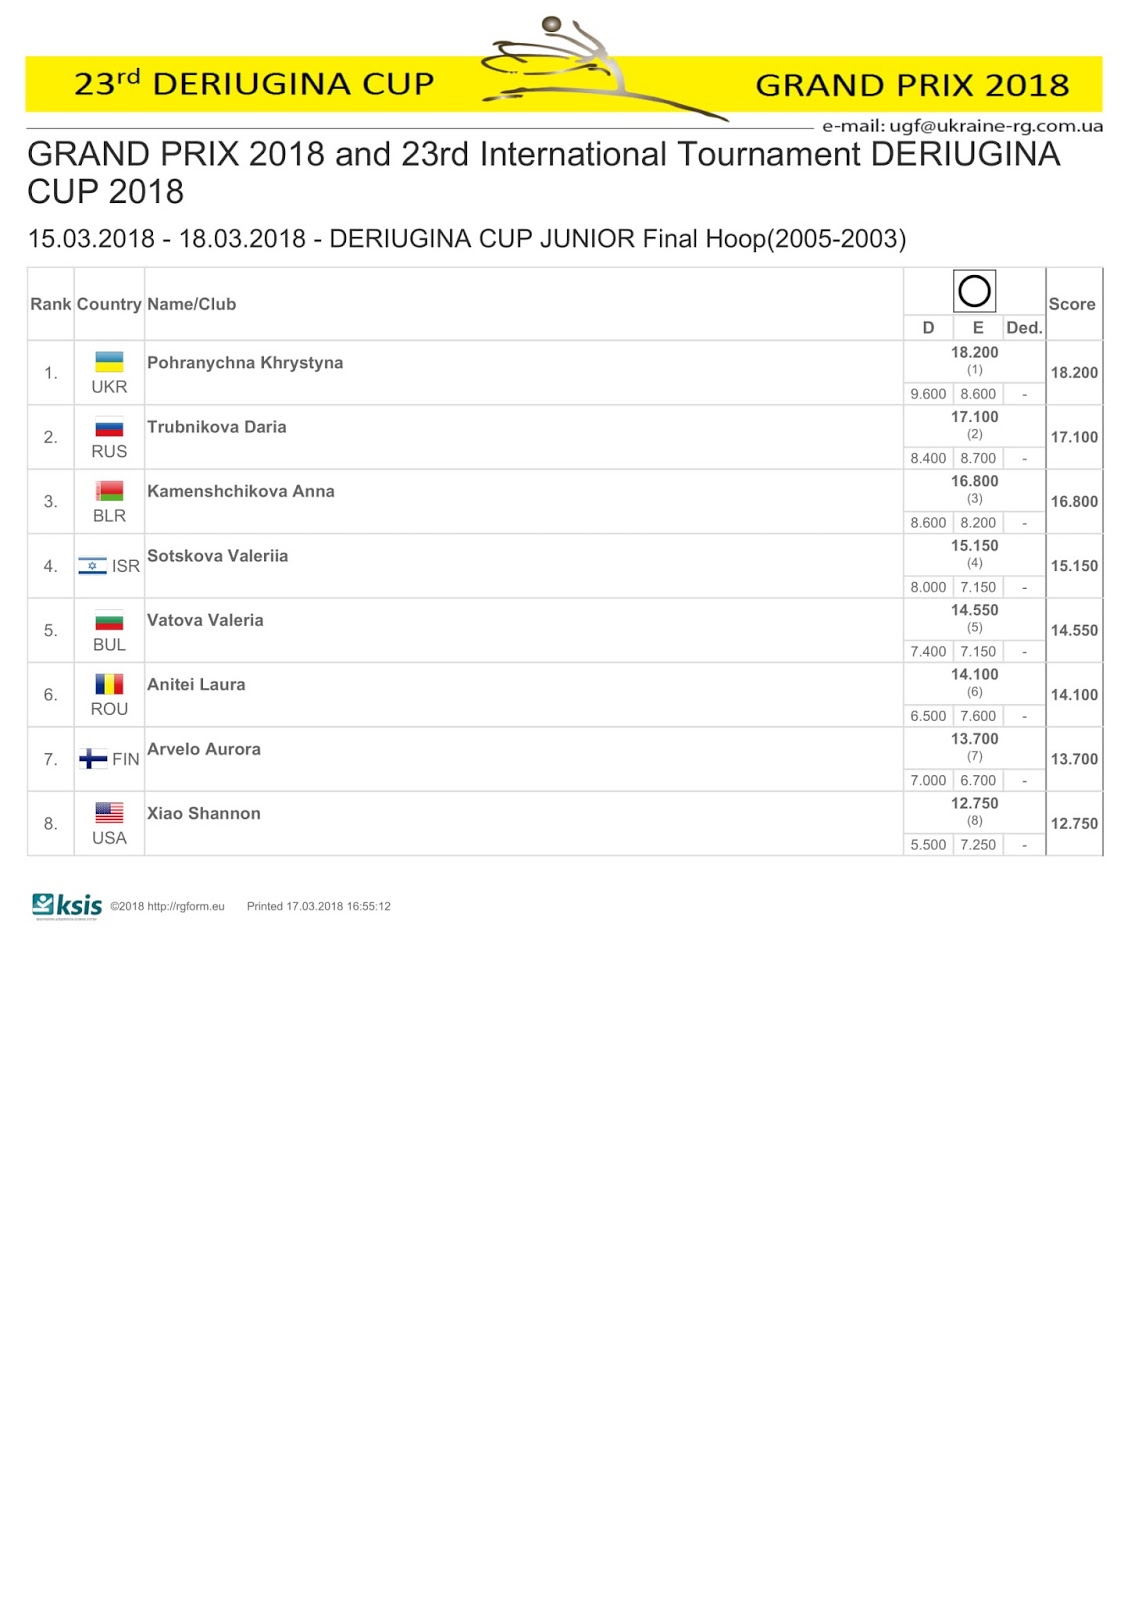The image size is (1131, 1600).
Task: Click the Israel flag icon
Action: click(x=92, y=566)
